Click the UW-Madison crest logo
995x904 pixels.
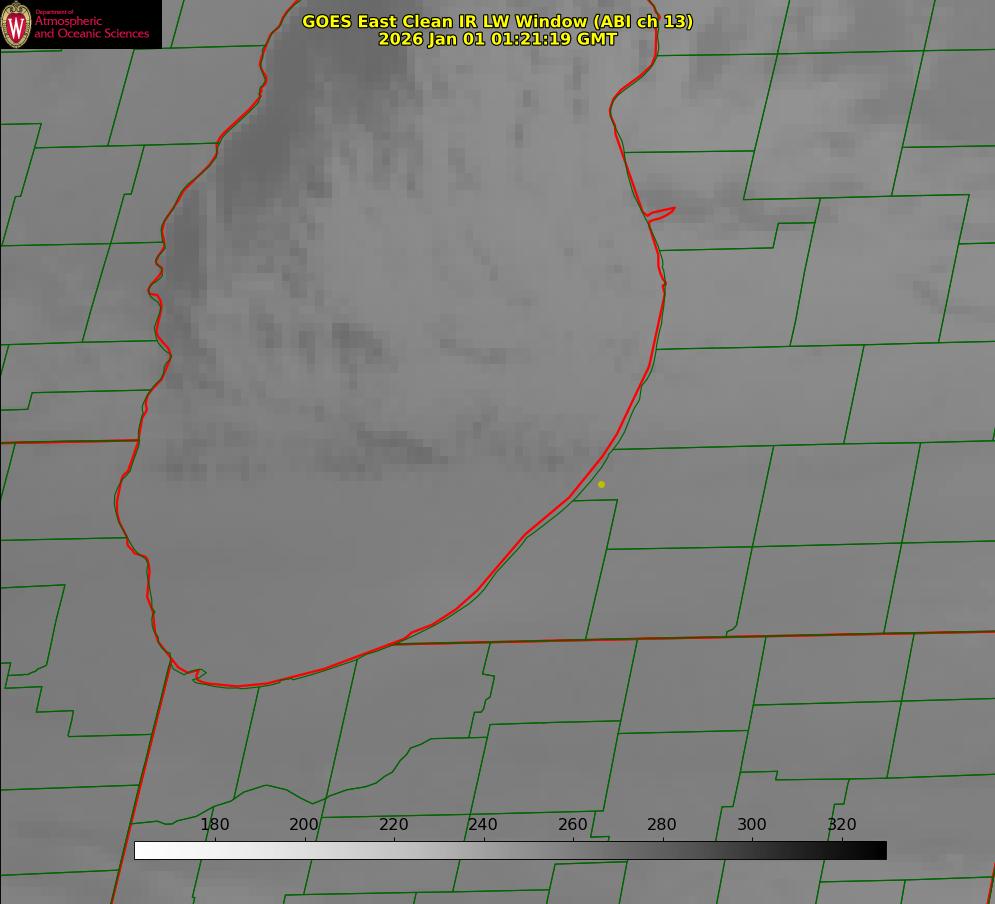[17, 25]
